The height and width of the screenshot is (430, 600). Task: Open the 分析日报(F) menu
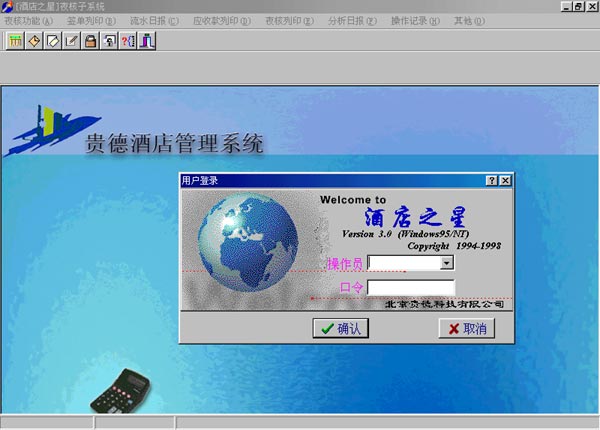[x=352, y=21]
